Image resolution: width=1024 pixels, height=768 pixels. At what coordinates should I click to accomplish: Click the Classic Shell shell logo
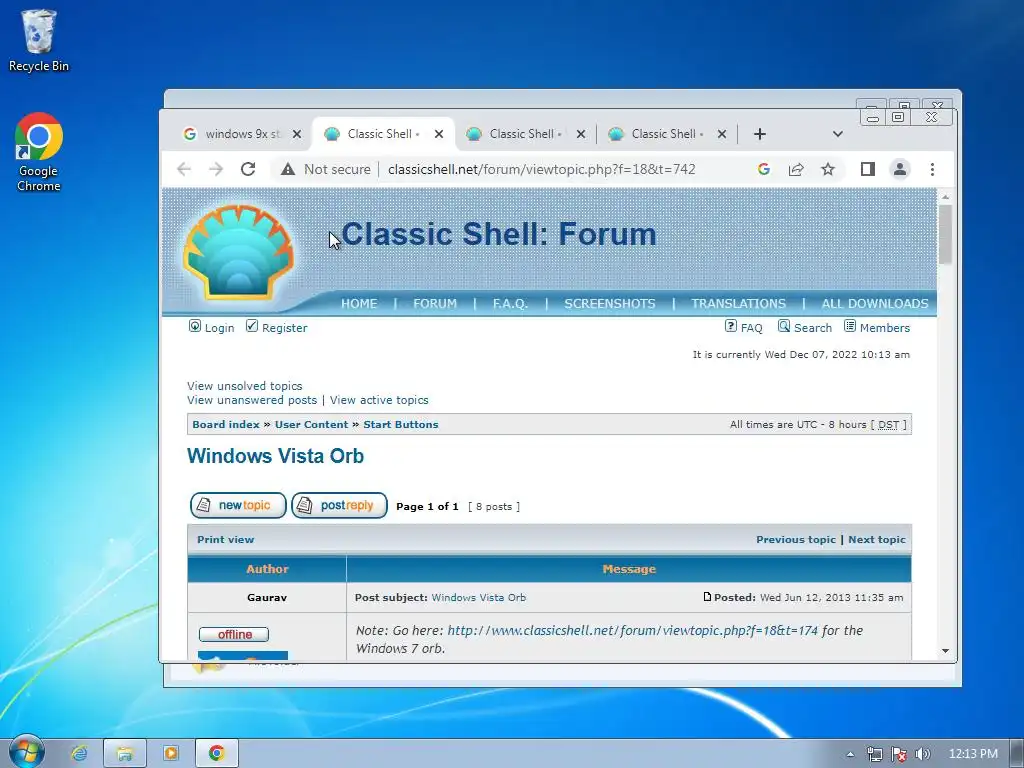[x=238, y=253]
